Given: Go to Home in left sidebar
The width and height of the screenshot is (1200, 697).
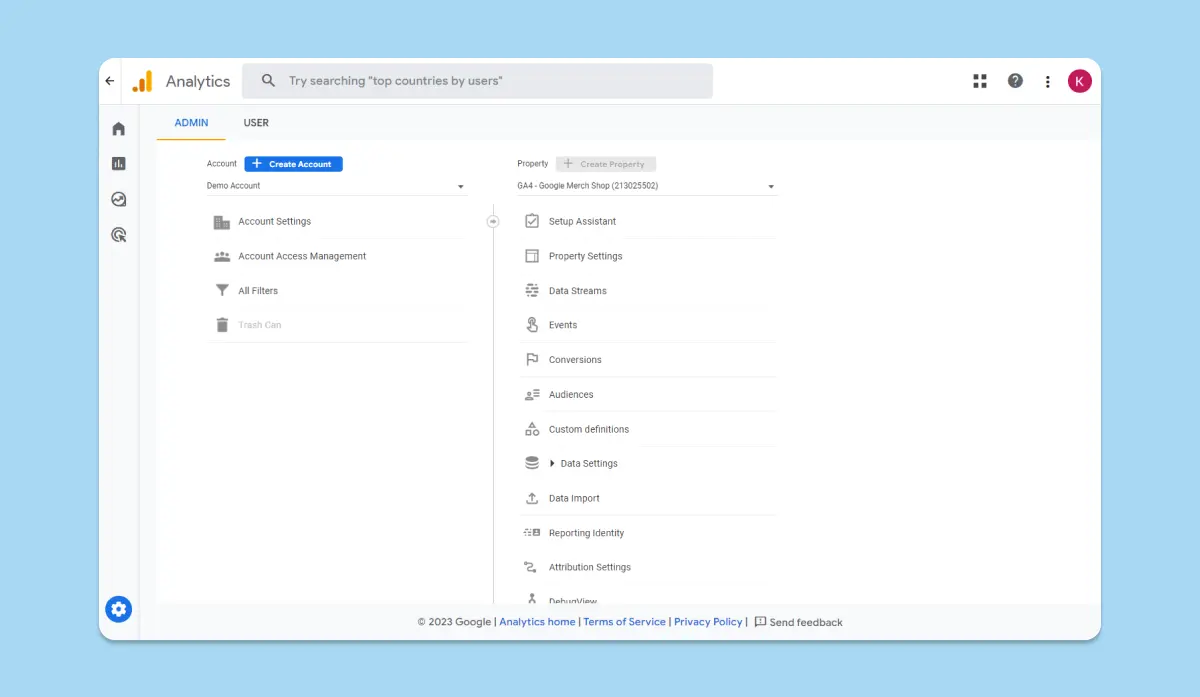Looking at the screenshot, I should (x=119, y=129).
